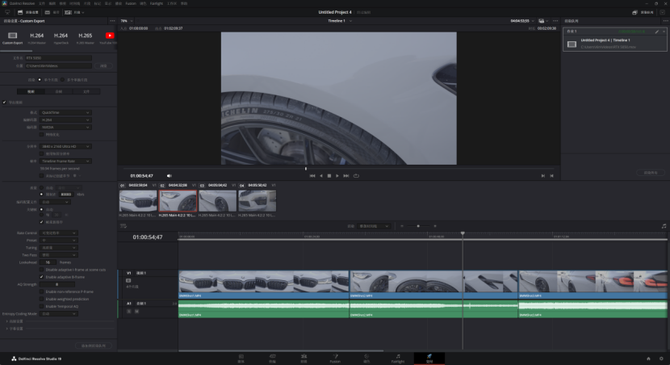Expand the Timeline Frame Rate dropdown
Viewport: 670px width, 365px height.
tap(65, 161)
